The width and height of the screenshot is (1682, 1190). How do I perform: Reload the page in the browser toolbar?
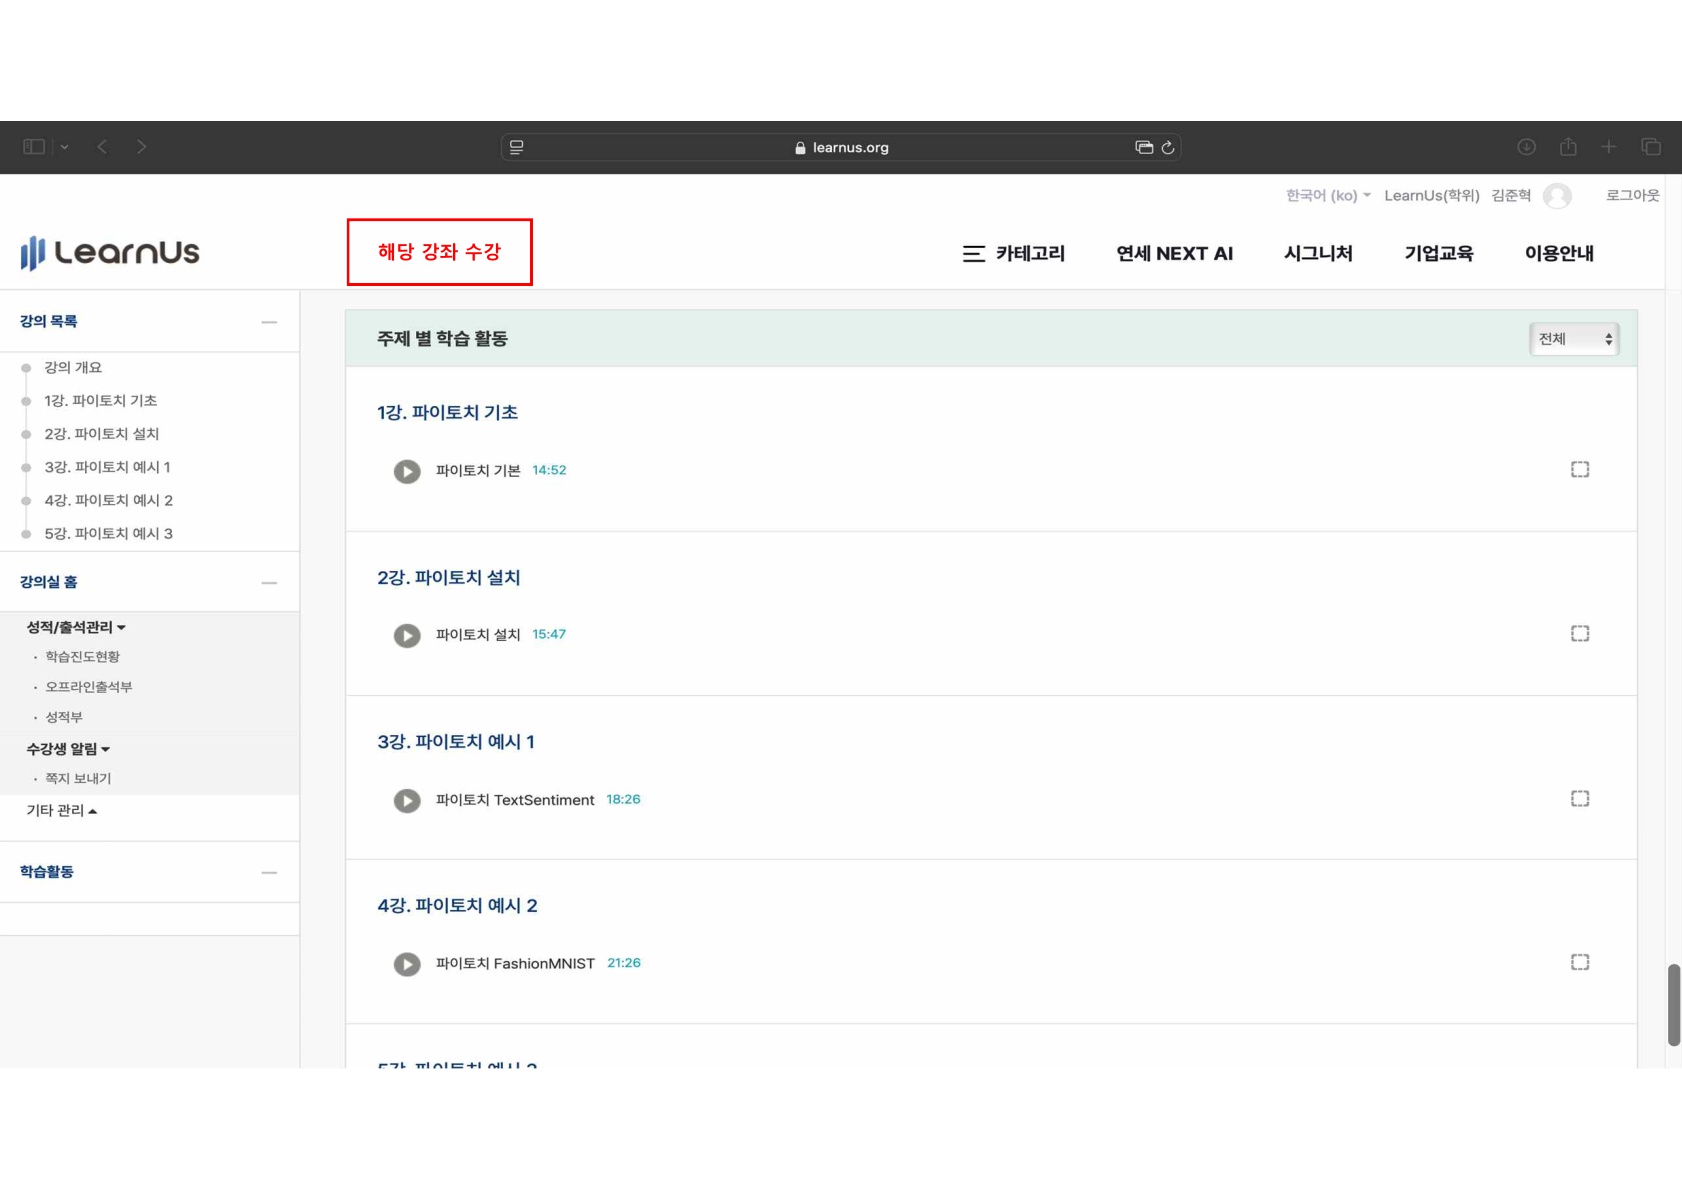(1167, 146)
